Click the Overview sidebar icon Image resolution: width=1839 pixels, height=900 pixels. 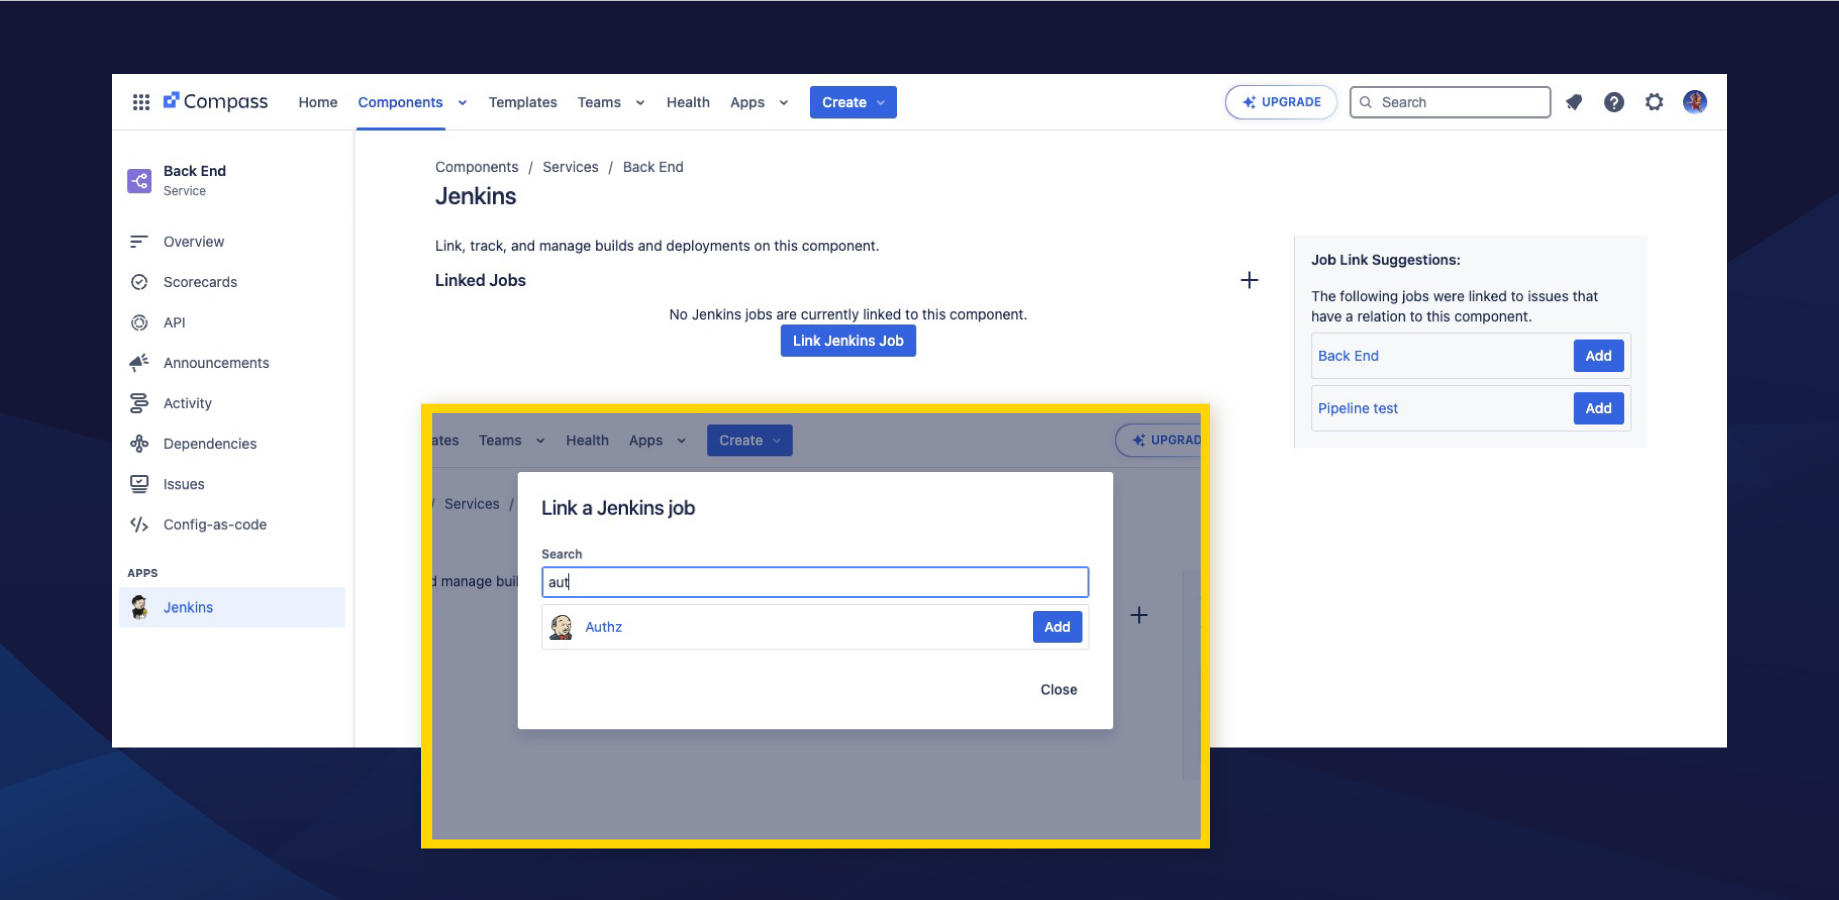click(x=139, y=242)
